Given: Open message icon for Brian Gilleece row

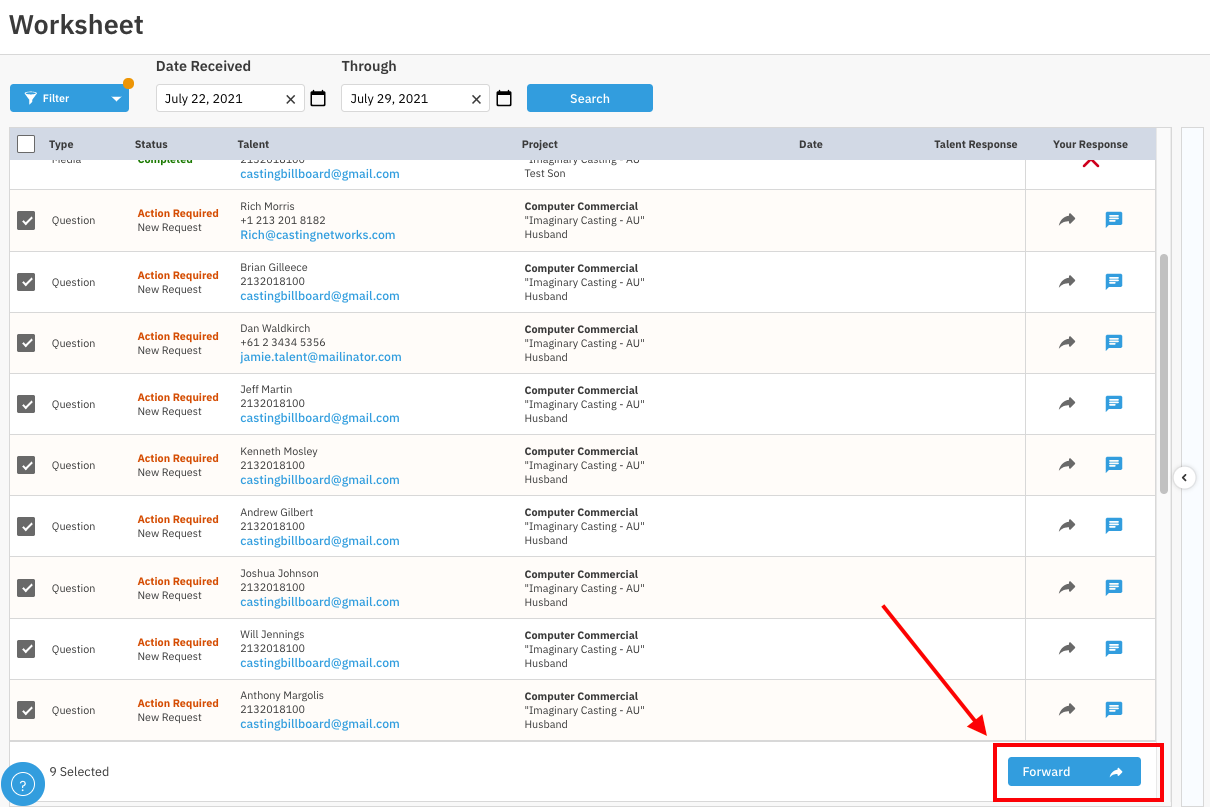Looking at the screenshot, I should 1113,282.
